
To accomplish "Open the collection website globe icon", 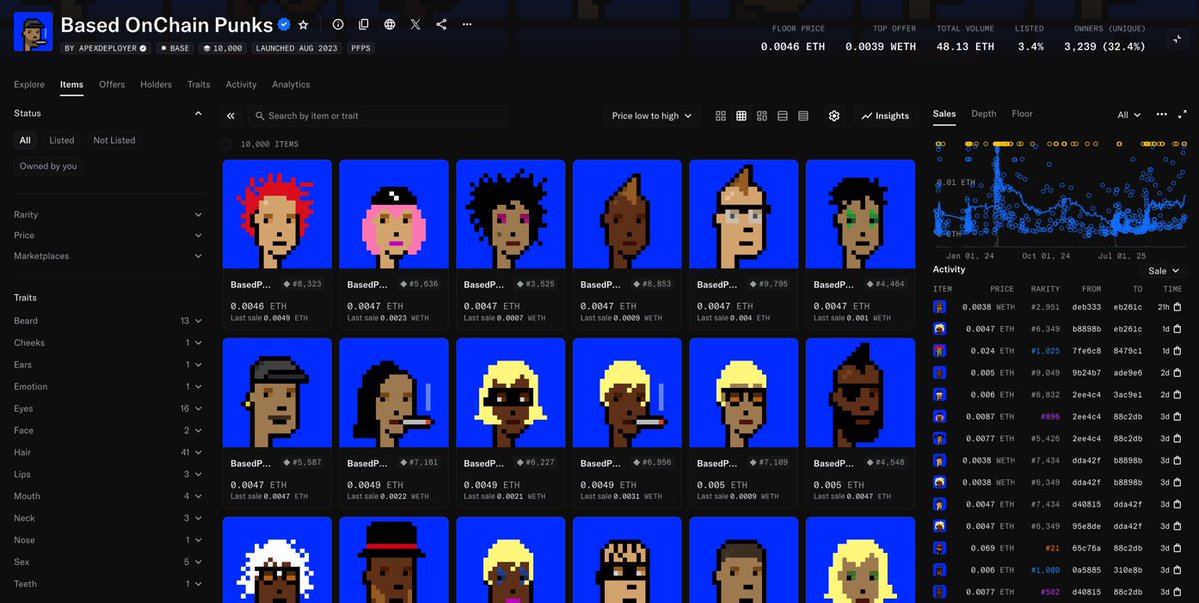I will pyautogui.click(x=389, y=24).
